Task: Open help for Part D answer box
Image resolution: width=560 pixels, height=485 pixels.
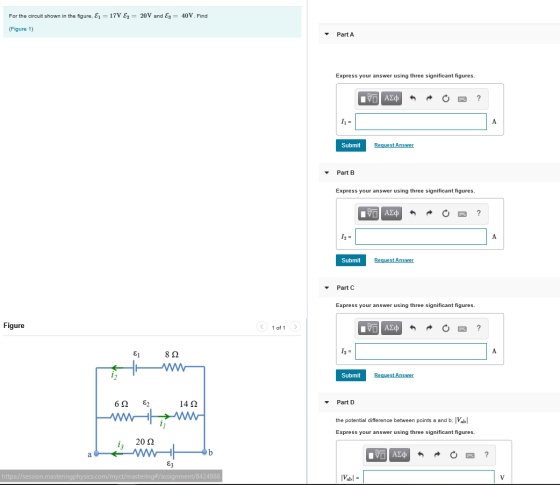Action: point(486,455)
